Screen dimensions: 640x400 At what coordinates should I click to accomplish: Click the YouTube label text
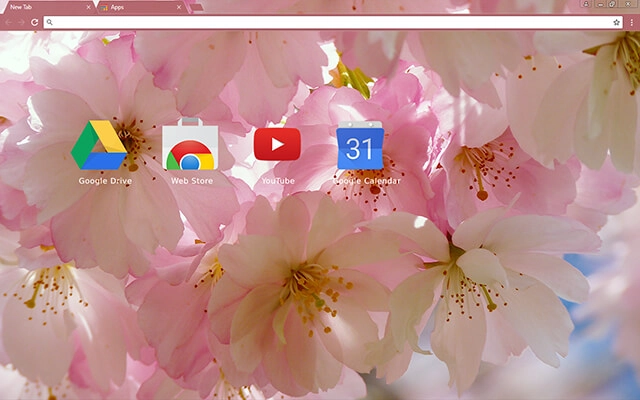278,181
